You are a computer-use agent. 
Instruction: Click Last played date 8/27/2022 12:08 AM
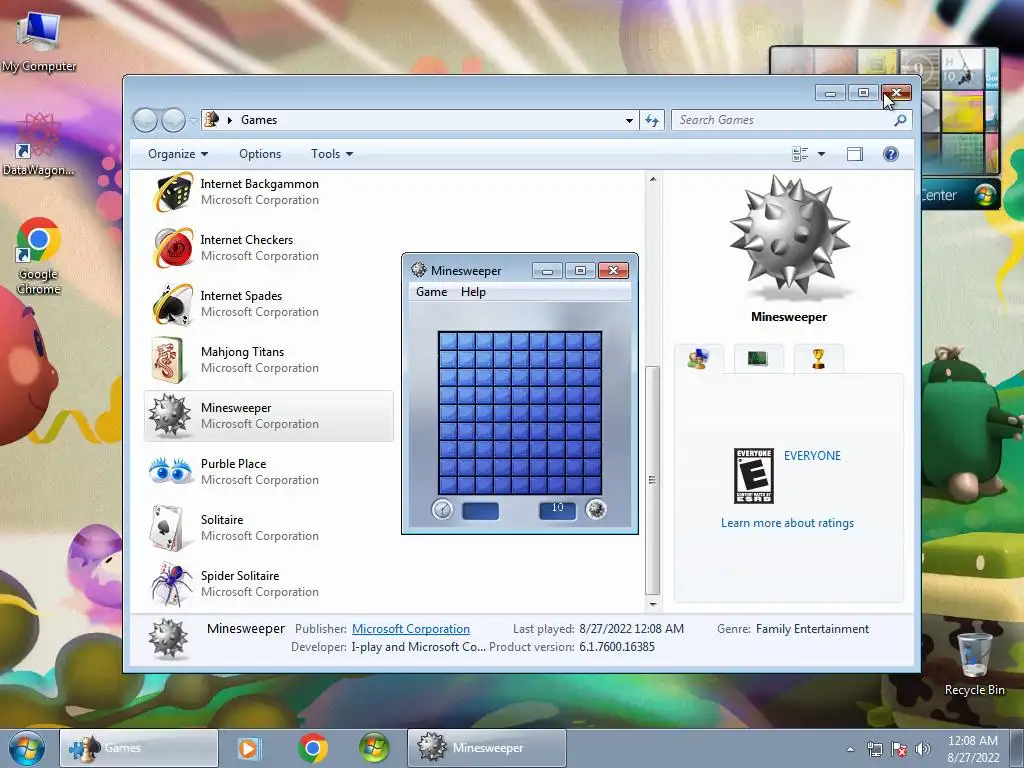(631, 629)
